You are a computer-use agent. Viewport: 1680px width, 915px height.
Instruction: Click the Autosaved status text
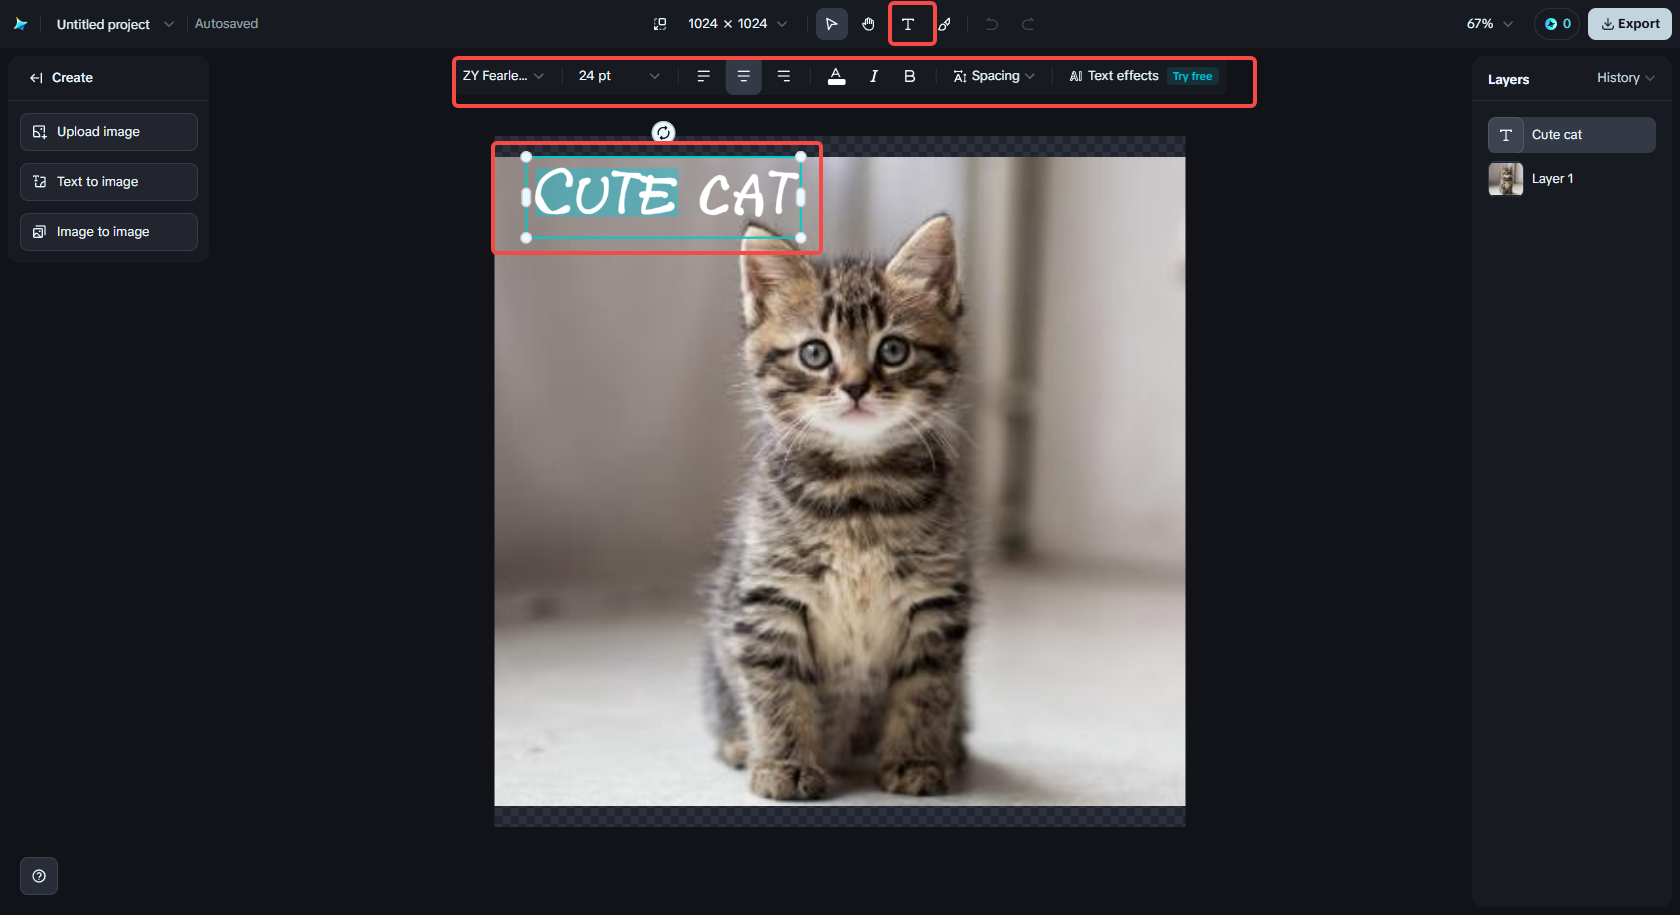tap(226, 24)
